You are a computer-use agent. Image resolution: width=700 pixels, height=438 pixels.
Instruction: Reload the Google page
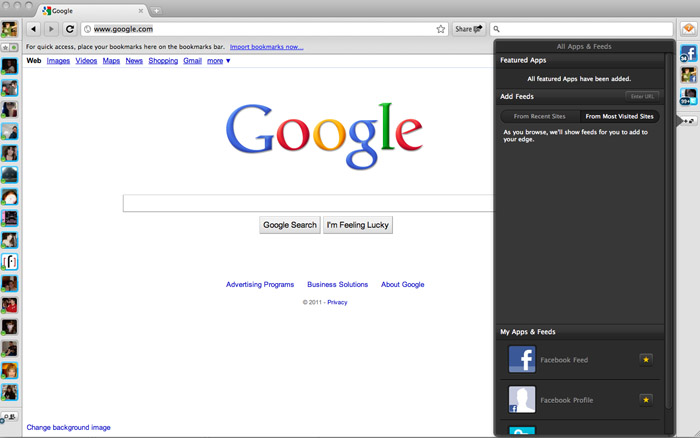point(70,29)
